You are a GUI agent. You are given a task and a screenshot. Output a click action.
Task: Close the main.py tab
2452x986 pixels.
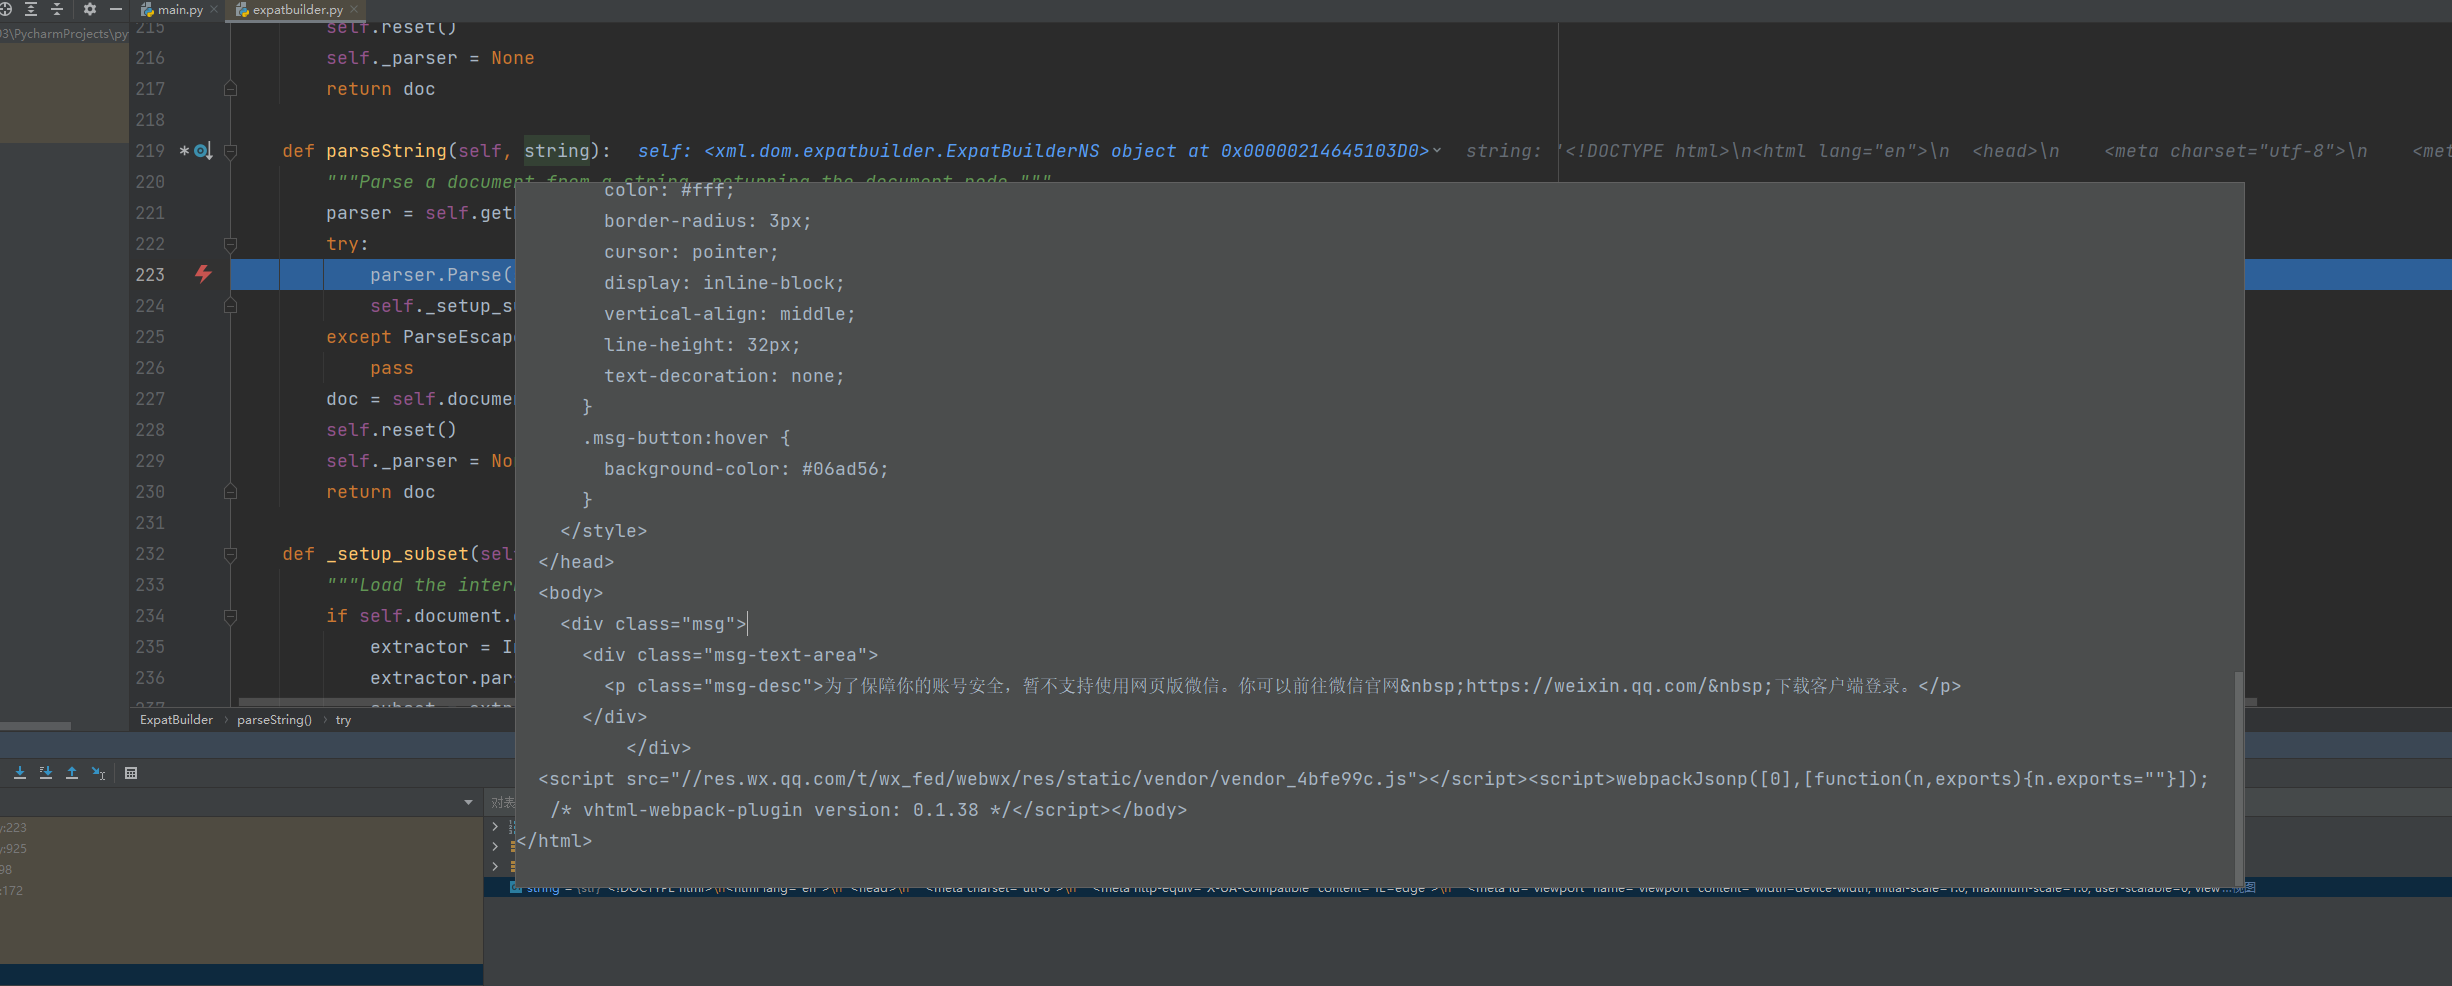(214, 10)
